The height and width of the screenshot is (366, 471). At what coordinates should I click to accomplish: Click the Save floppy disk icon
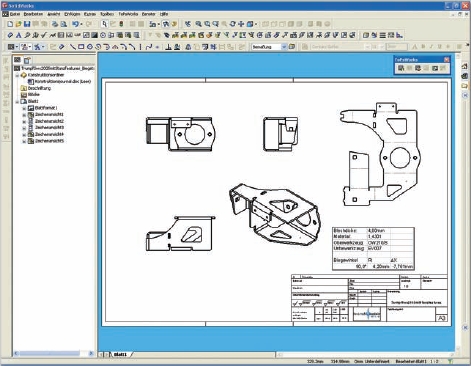coord(27,24)
